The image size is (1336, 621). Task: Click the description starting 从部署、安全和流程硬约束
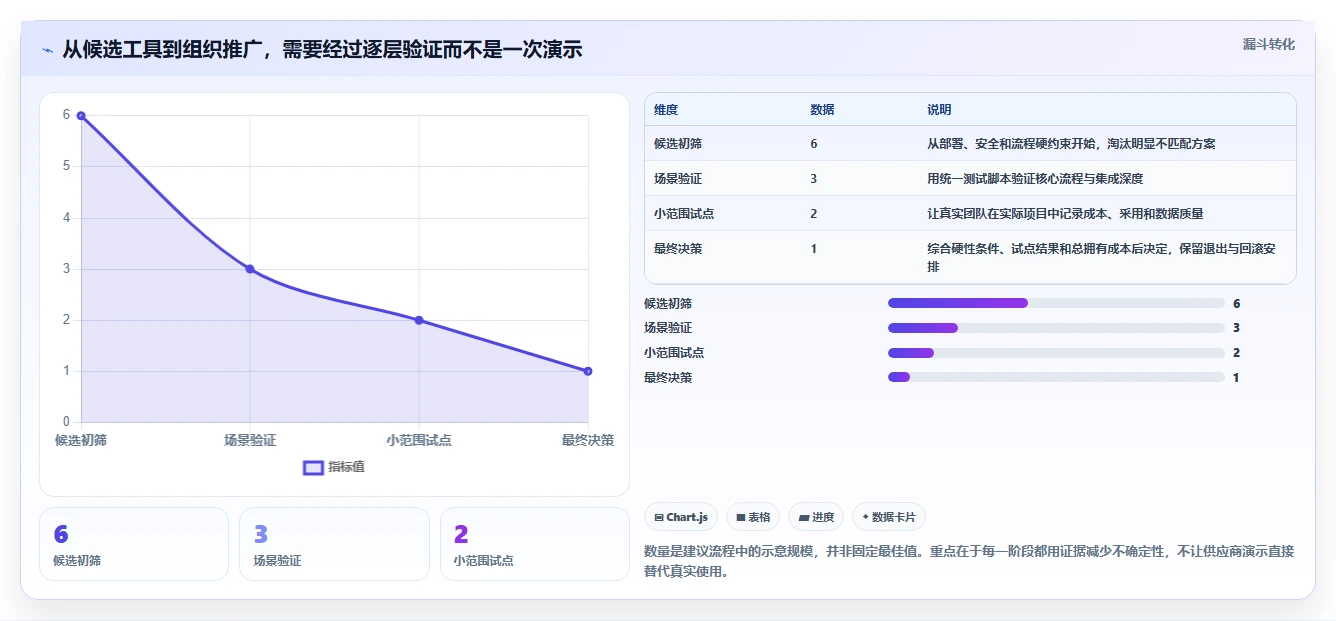(x=1071, y=144)
